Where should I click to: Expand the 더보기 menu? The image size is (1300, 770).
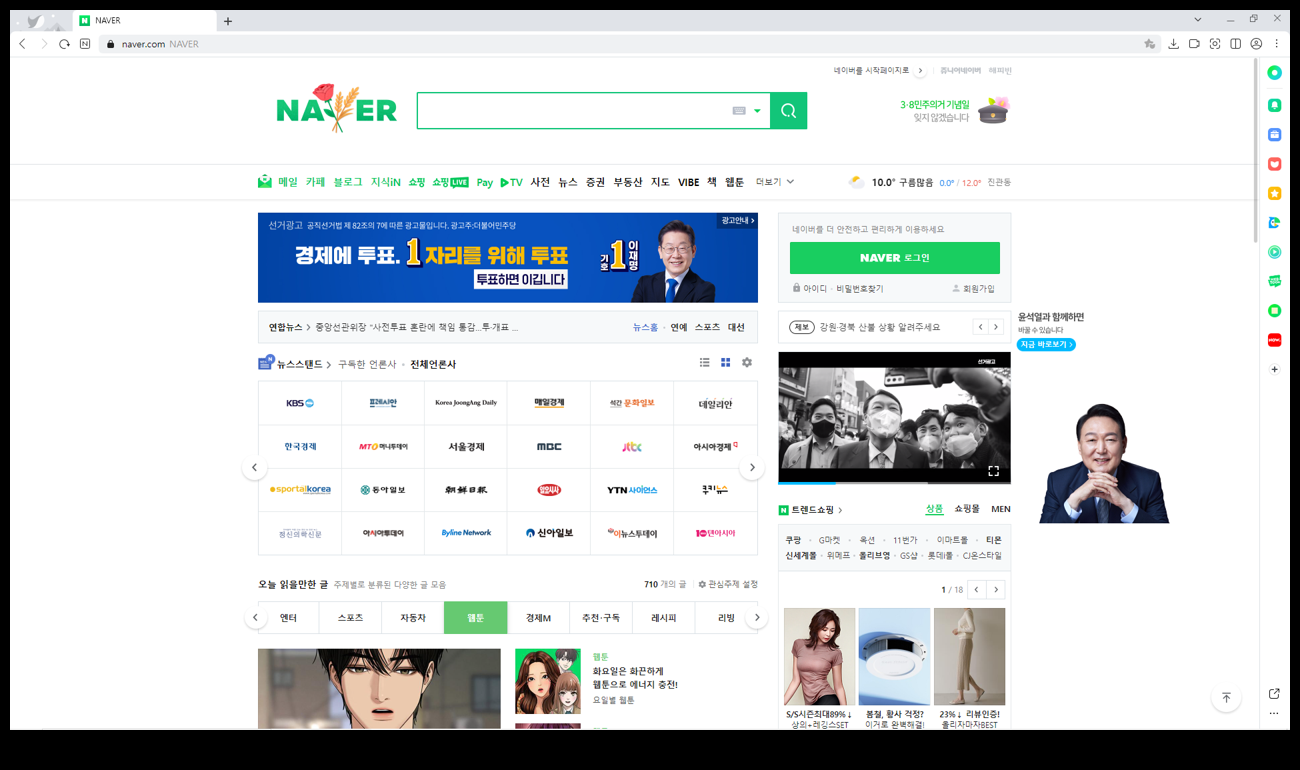pyautogui.click(x=775, y=182)
